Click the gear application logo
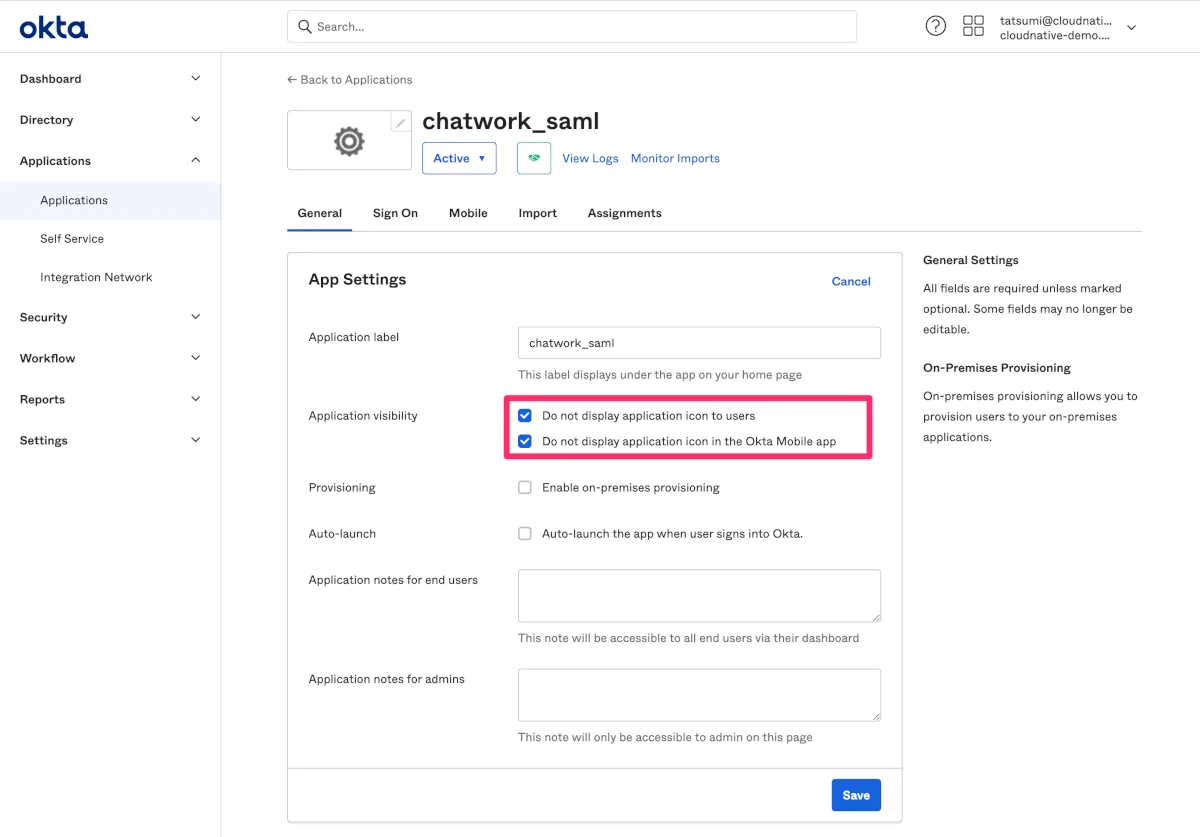1200x837 pixels. point(348,142)
